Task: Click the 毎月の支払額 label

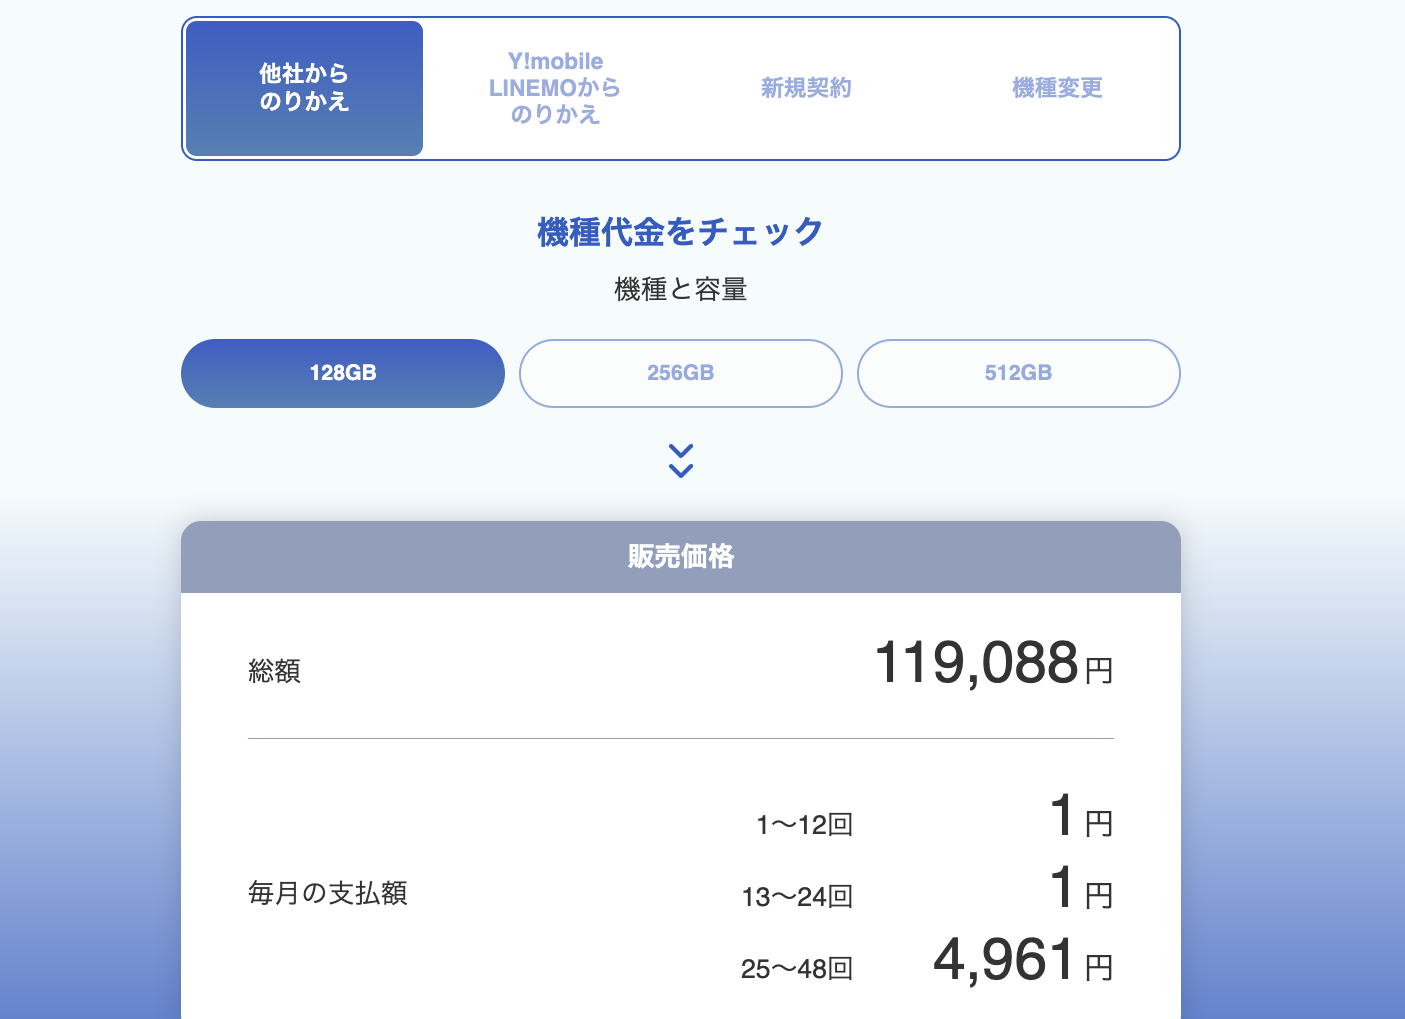Action: click(328, 893)
